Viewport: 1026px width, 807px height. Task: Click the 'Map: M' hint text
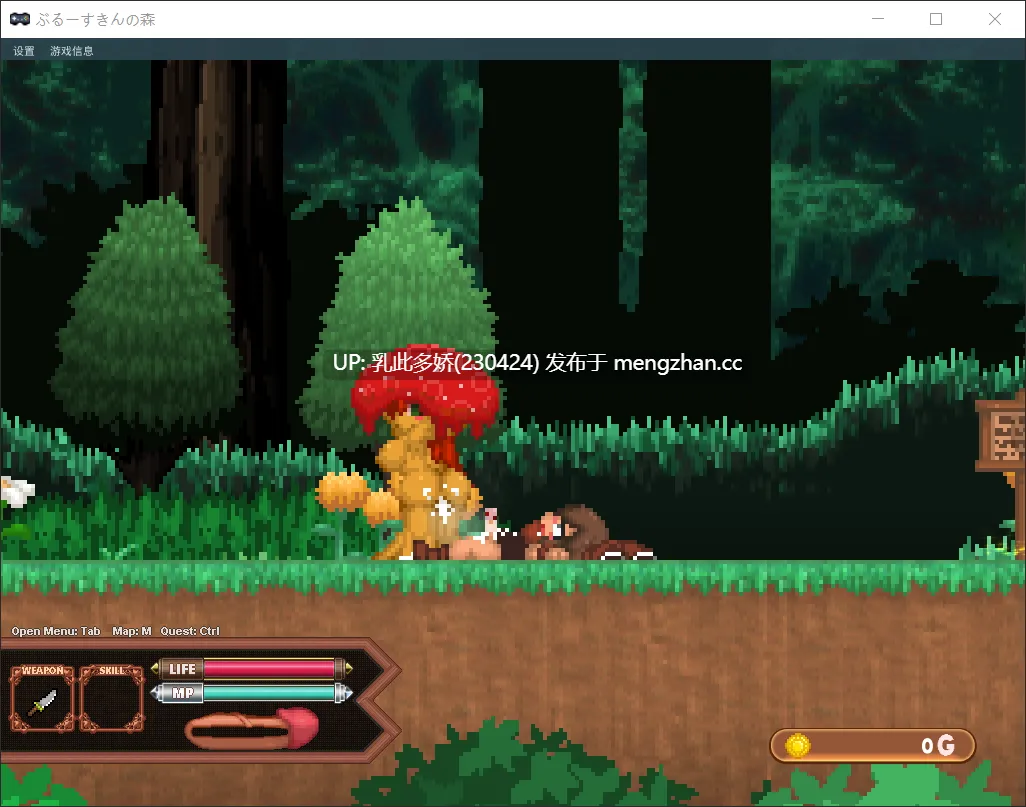(132, 631)
